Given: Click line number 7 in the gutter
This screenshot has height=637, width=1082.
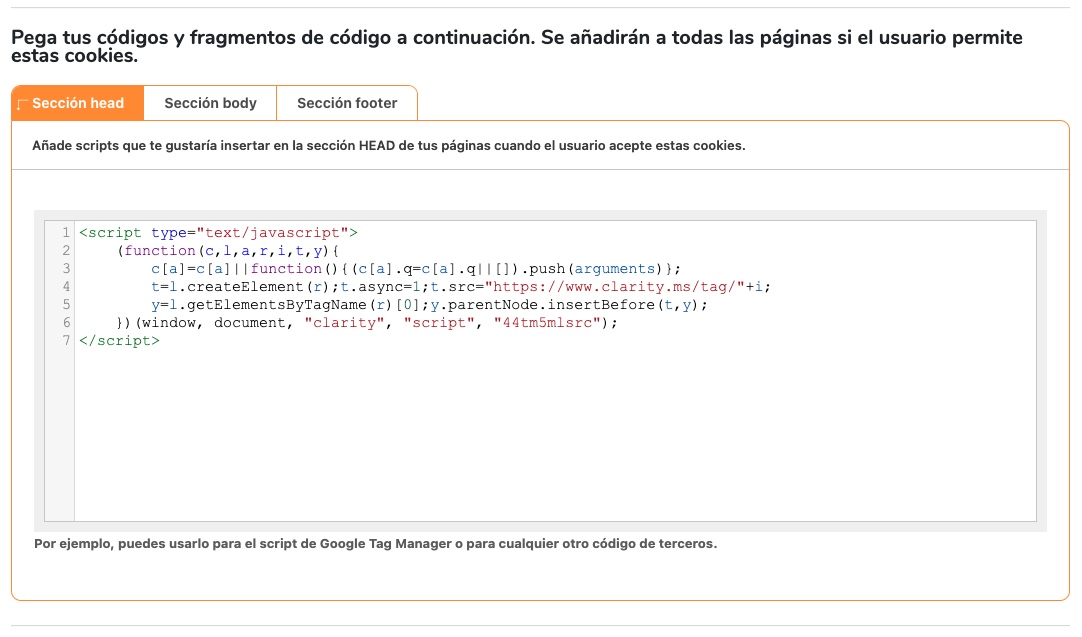Looking at the screenshot, I should tap(66, 341).
